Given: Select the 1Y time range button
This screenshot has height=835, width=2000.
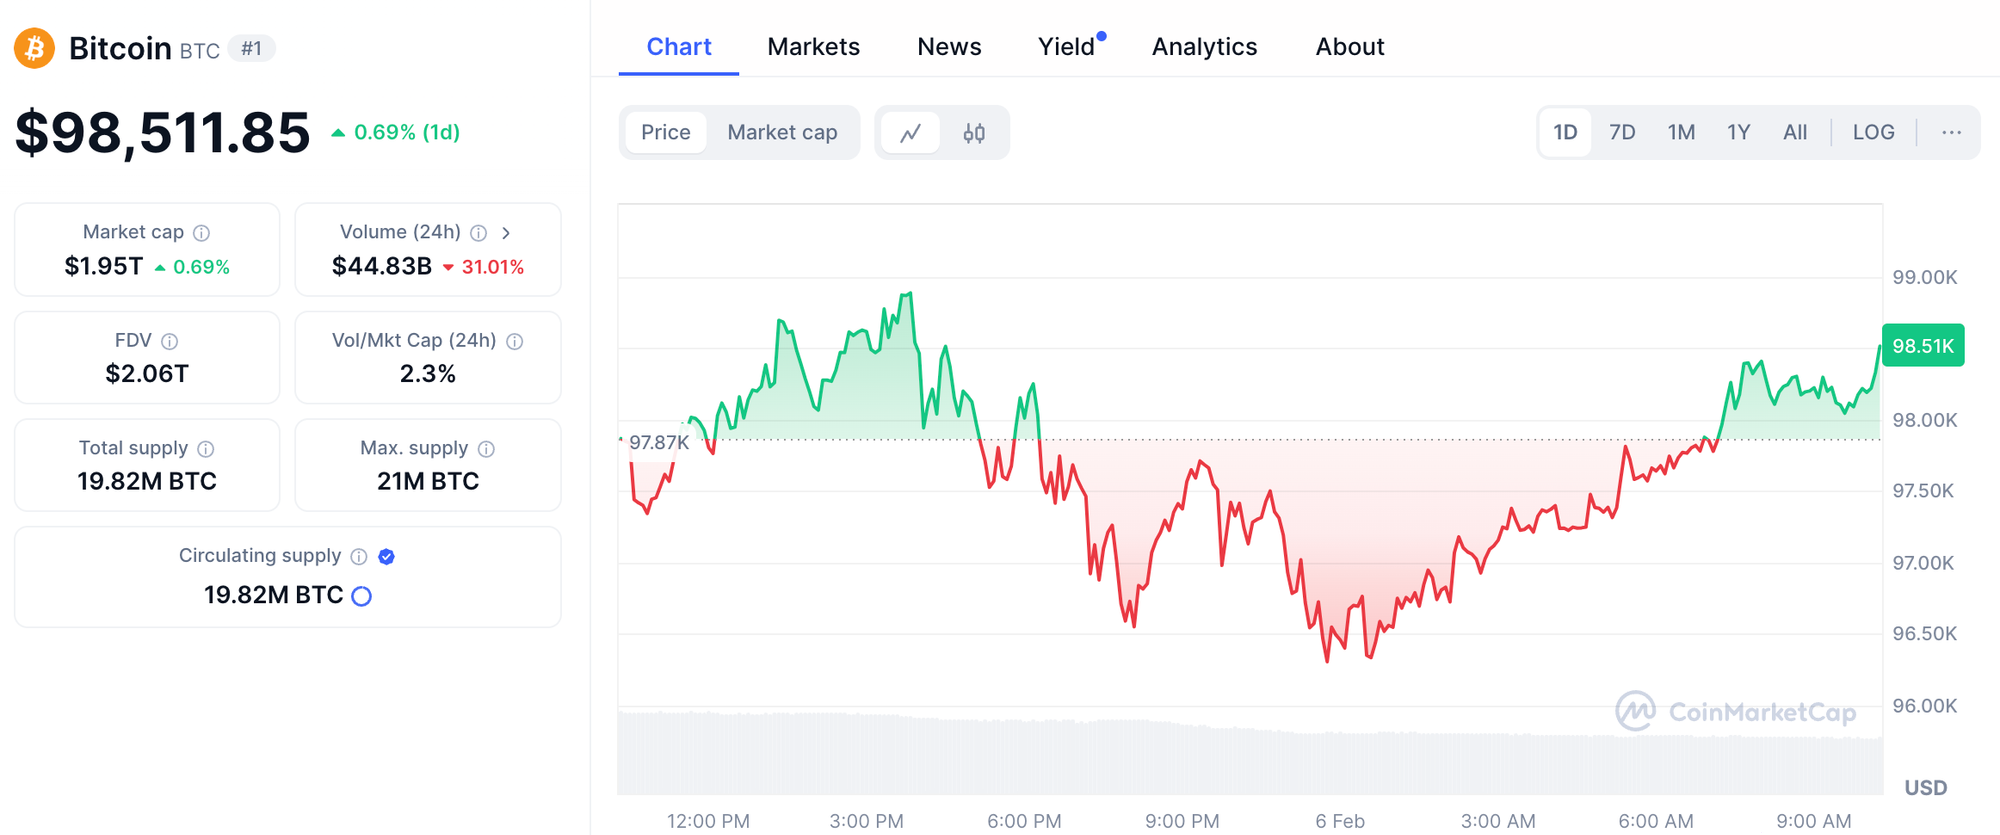Looking at the screenshot, I should point(1738,132).
